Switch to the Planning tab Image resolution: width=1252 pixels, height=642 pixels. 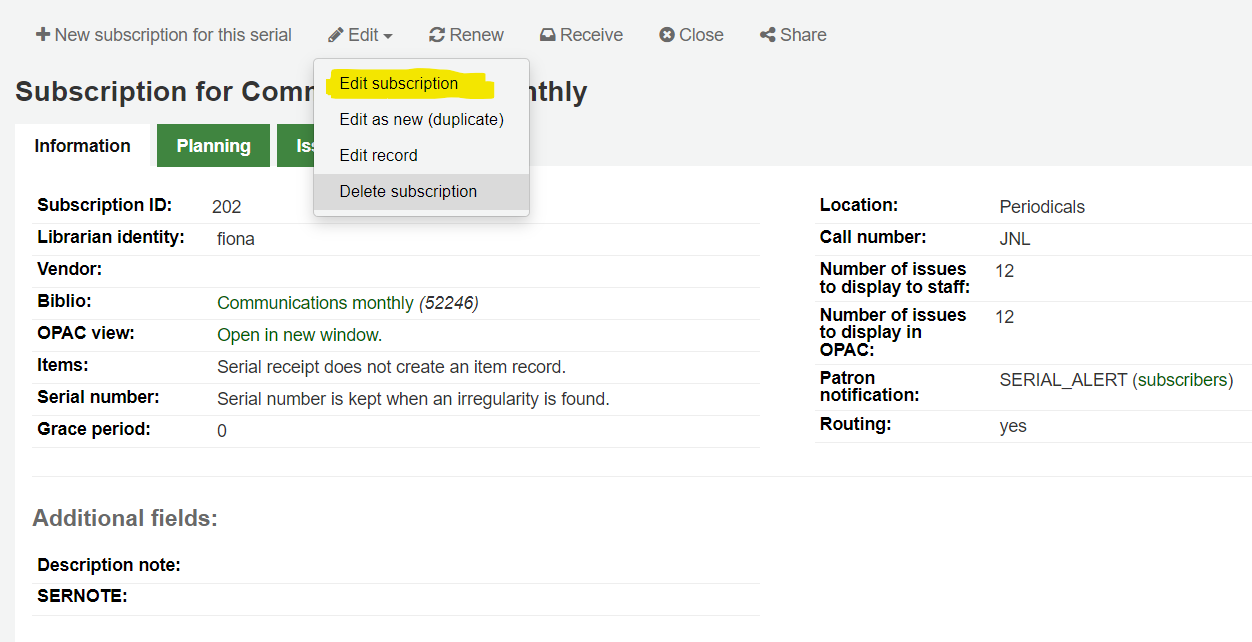pyautogui.click(x=213, y=145)
